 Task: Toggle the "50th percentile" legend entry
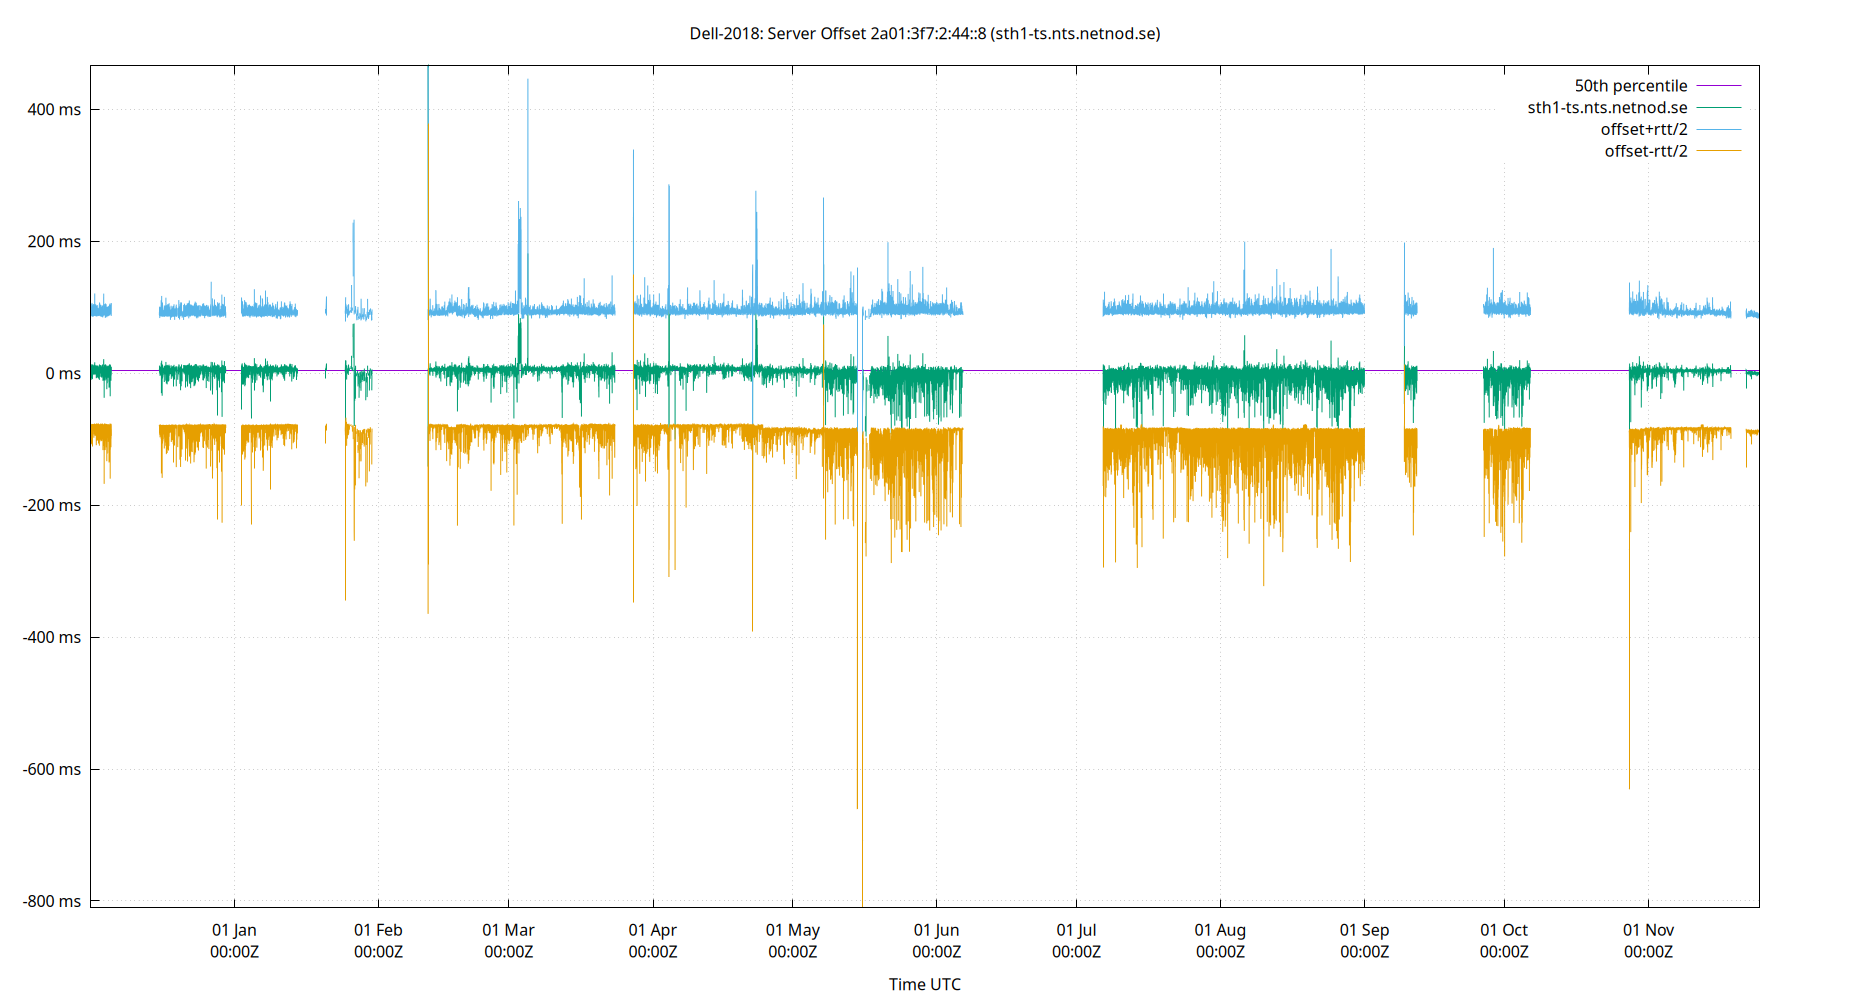(1631, 85)
